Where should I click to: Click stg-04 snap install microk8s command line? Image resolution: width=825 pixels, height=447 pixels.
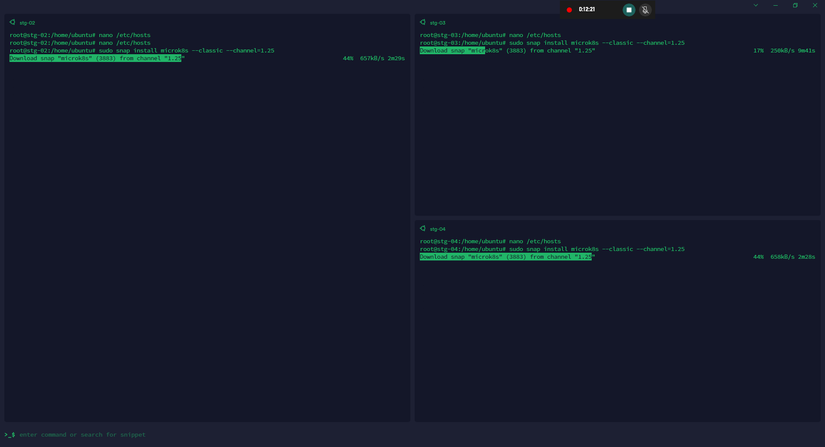click(552, 249)
